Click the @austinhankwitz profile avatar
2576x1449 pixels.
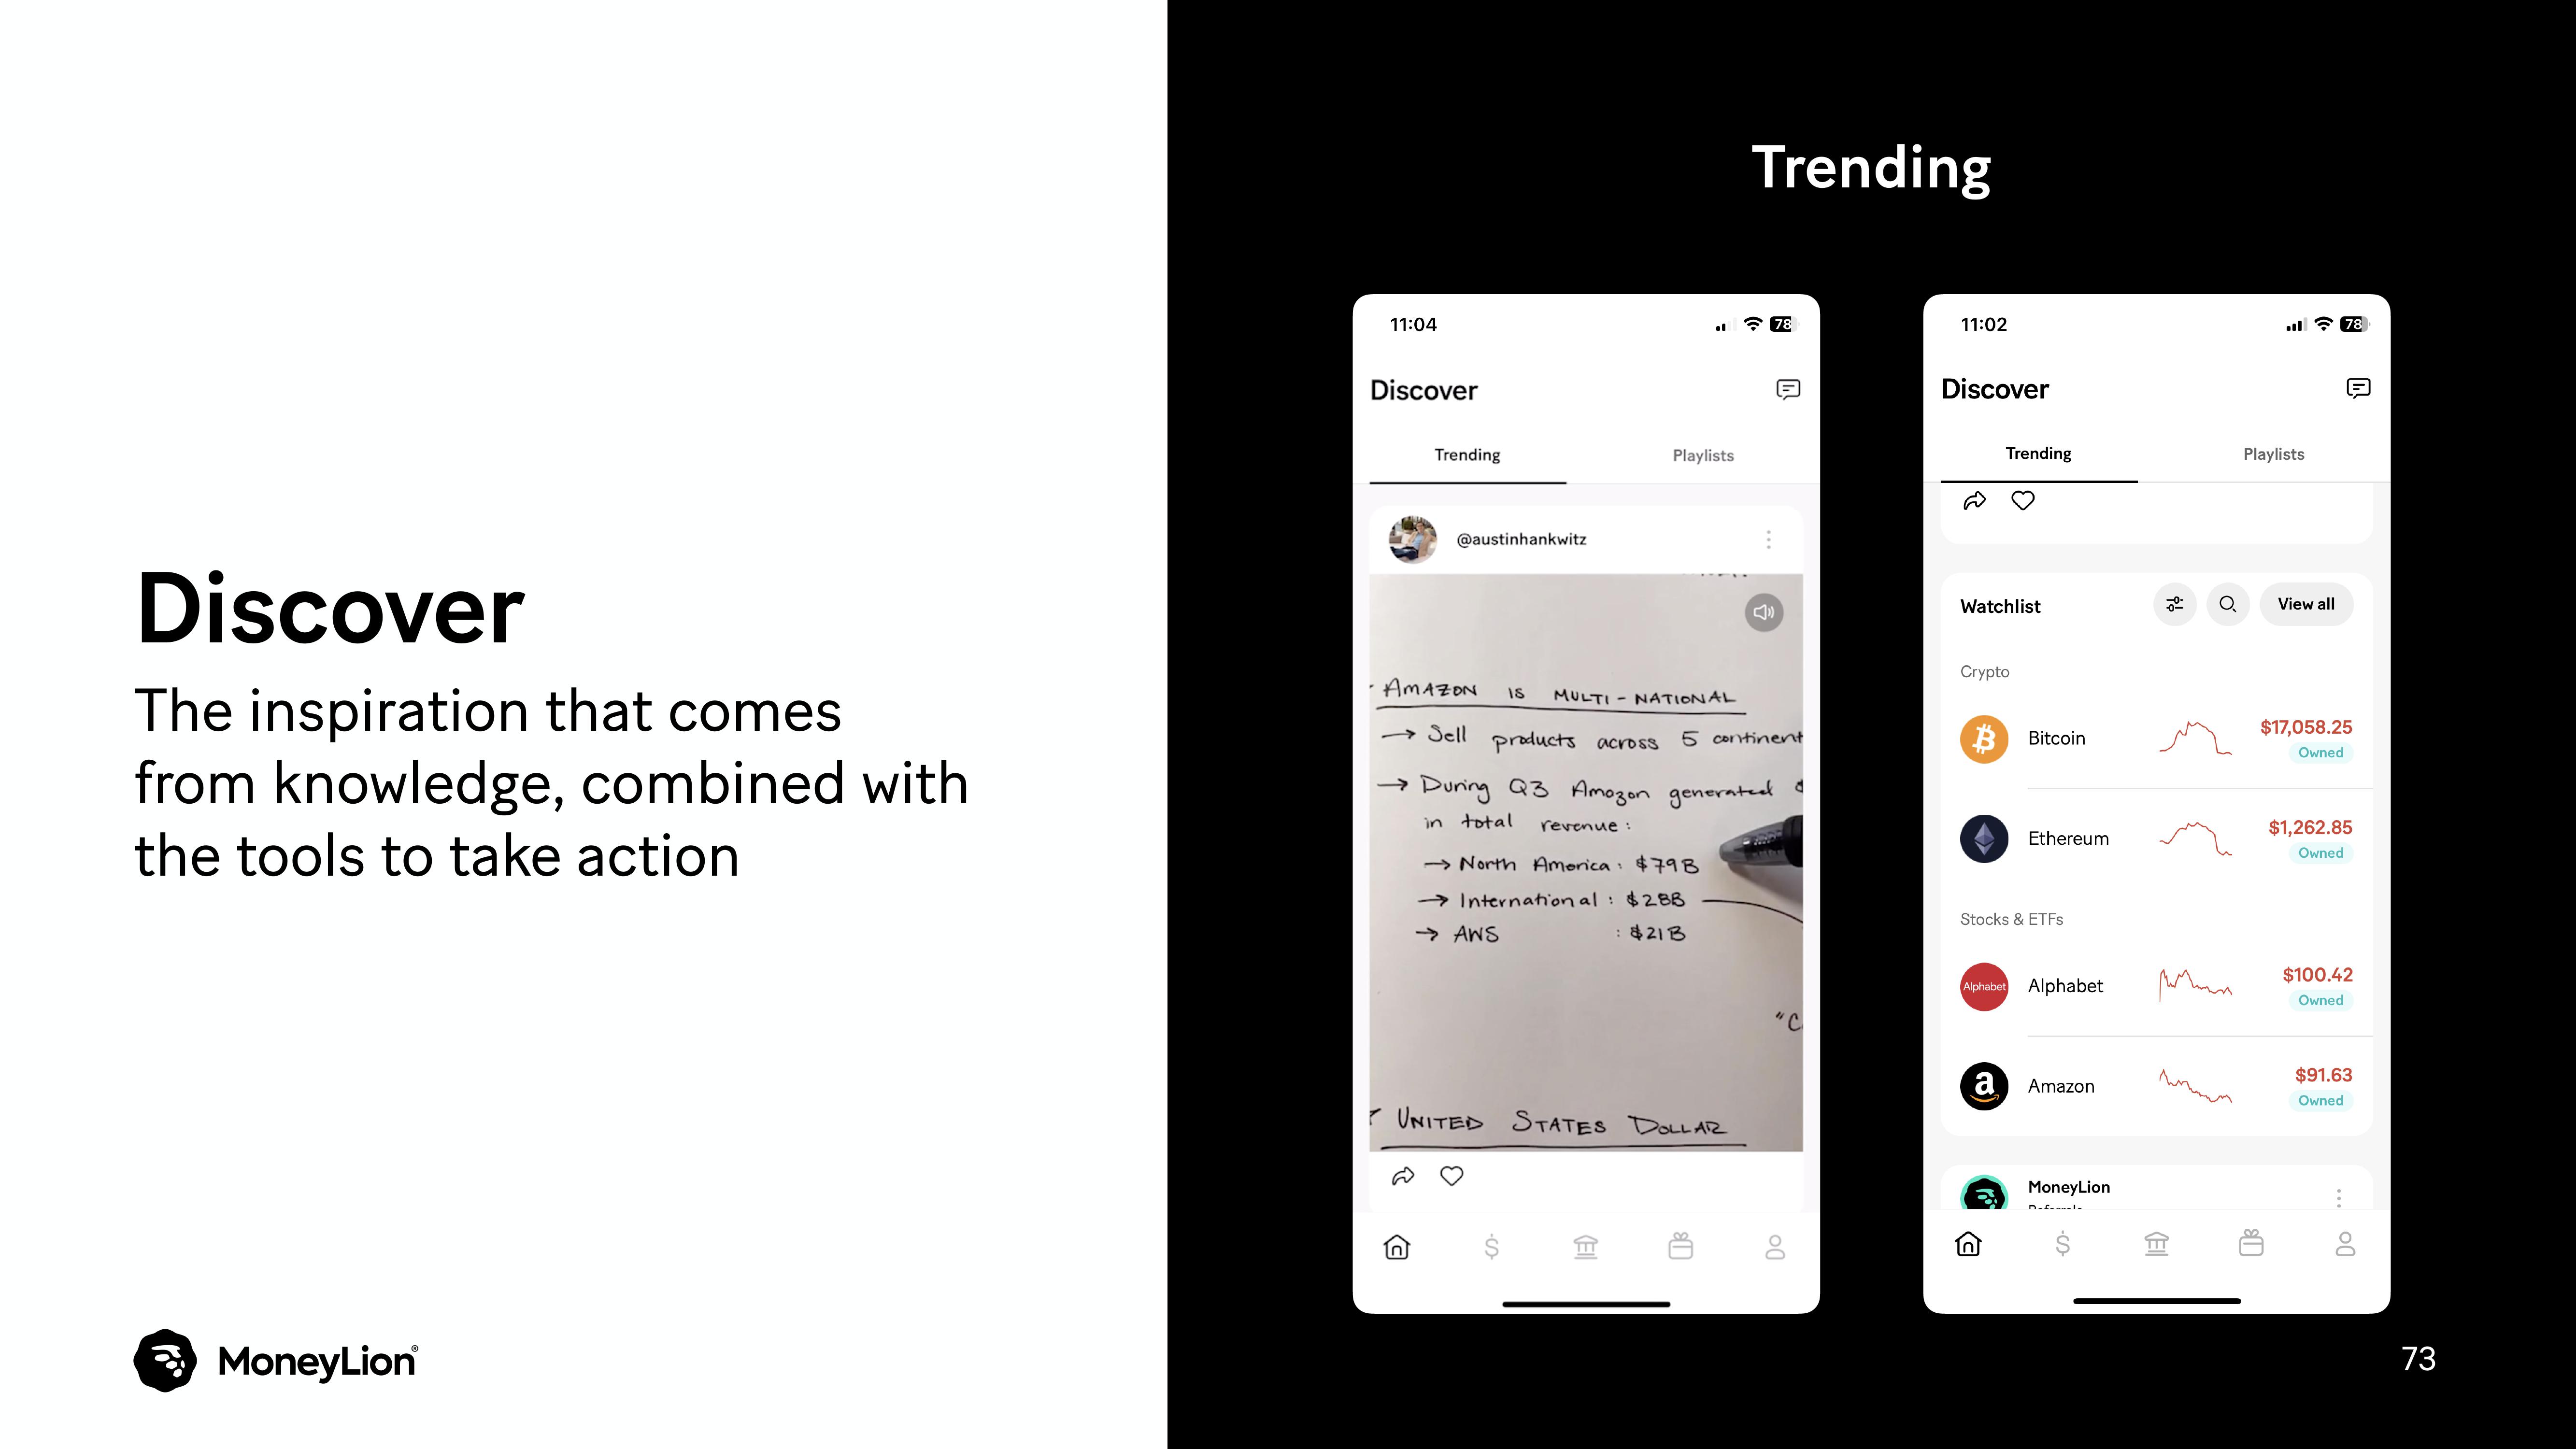[x=1410, y=540]
